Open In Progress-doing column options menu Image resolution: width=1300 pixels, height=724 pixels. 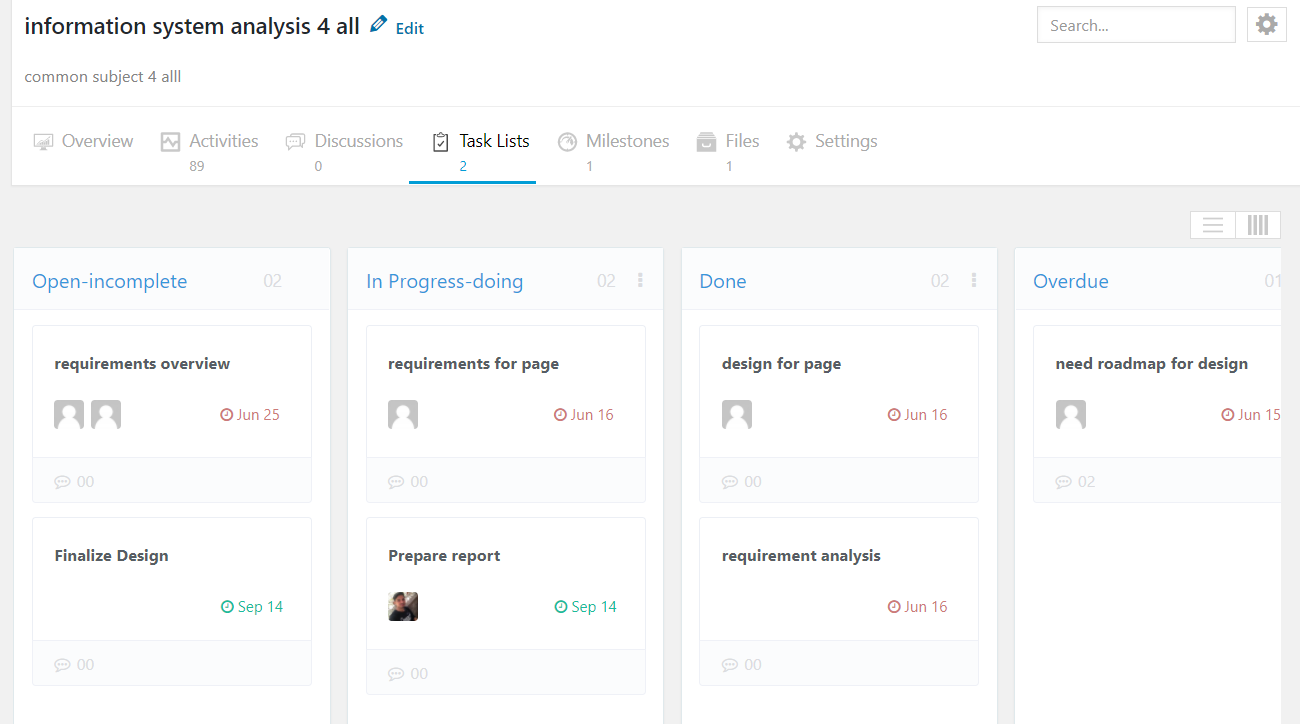[x=640, y=281]
